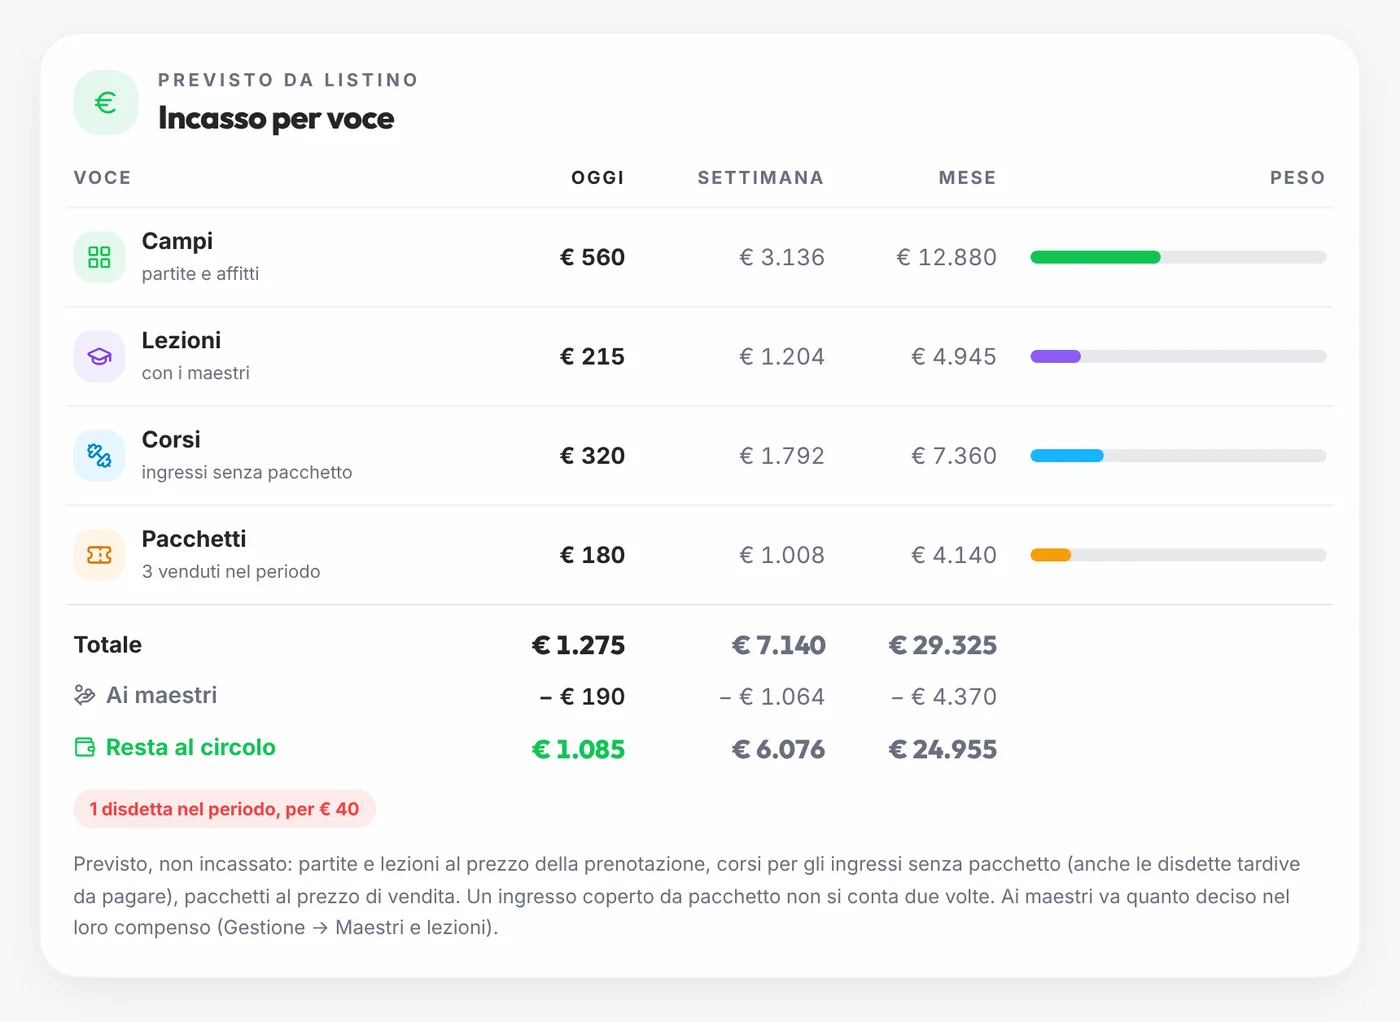Viewport: 1400px width, 1022px height.
Task: Select the Campi row title
Action: click(177, 241)
